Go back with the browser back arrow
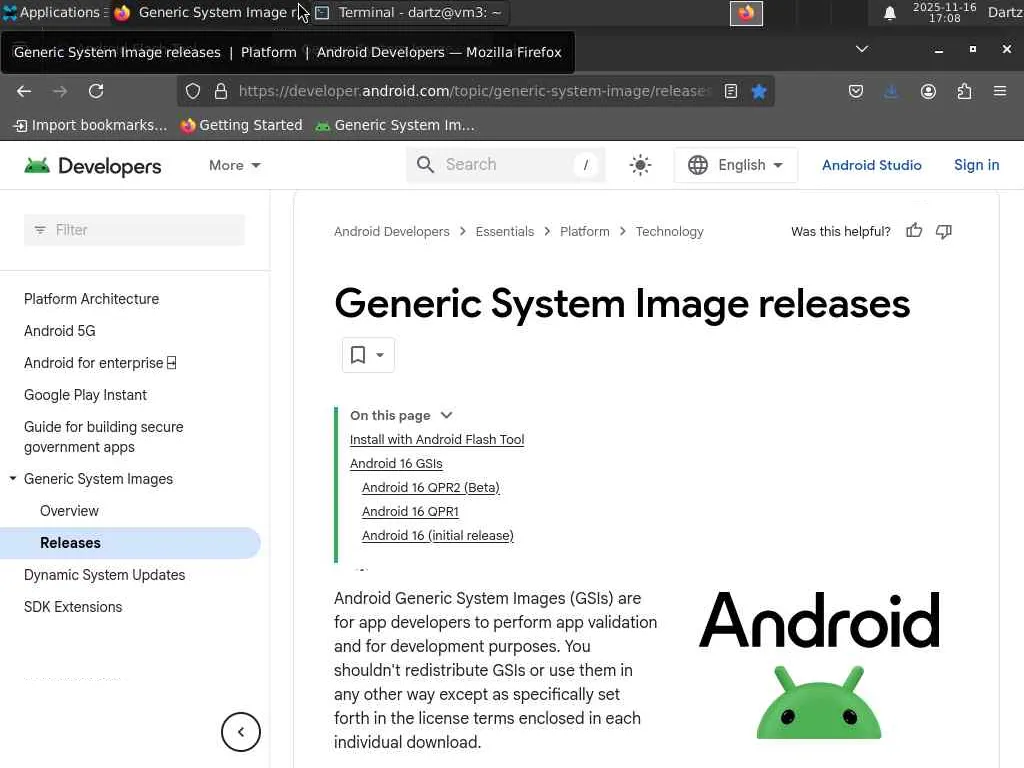This screenshot has height=768, width=1024. [x=24, y=91]
